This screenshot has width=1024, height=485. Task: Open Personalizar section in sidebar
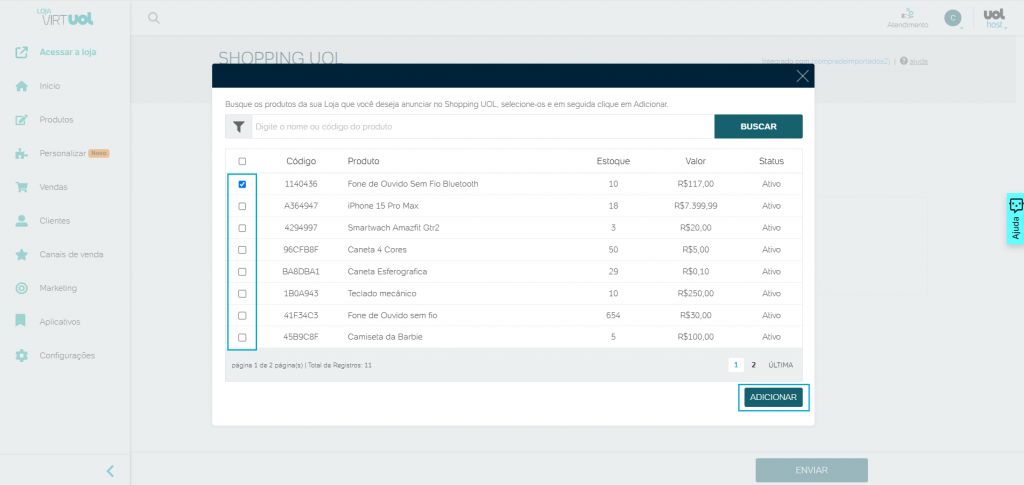(x=63, y=153)
